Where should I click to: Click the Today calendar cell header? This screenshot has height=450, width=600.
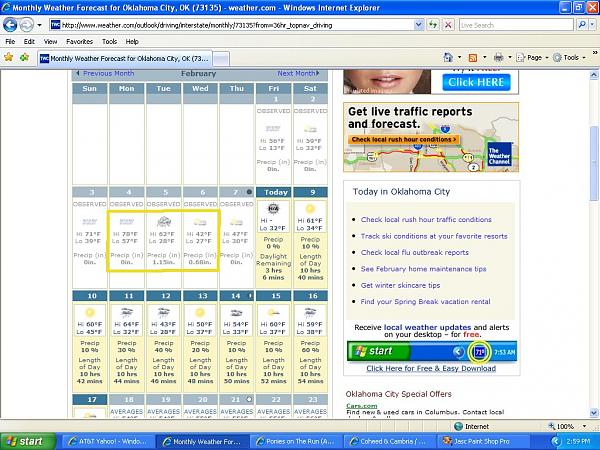[x=273, y=192]
